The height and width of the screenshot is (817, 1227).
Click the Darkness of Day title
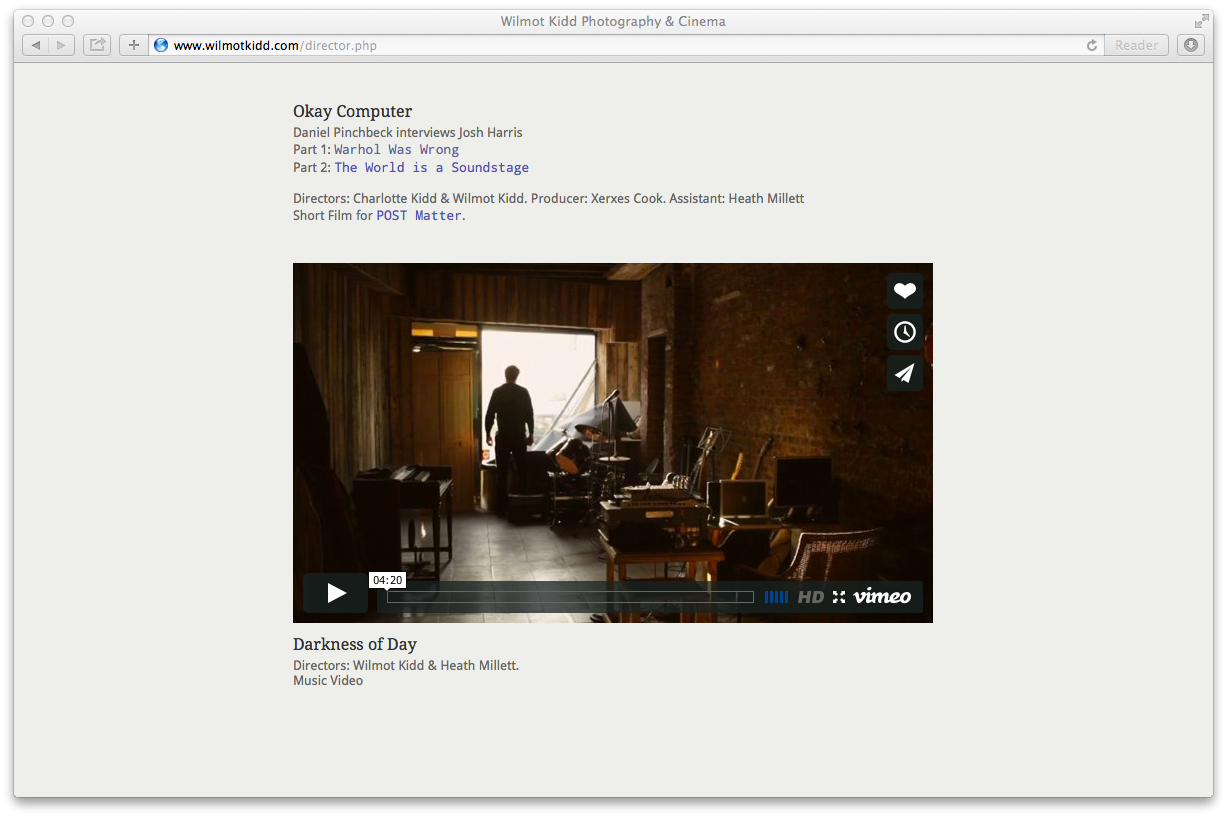tap(355, 644)
